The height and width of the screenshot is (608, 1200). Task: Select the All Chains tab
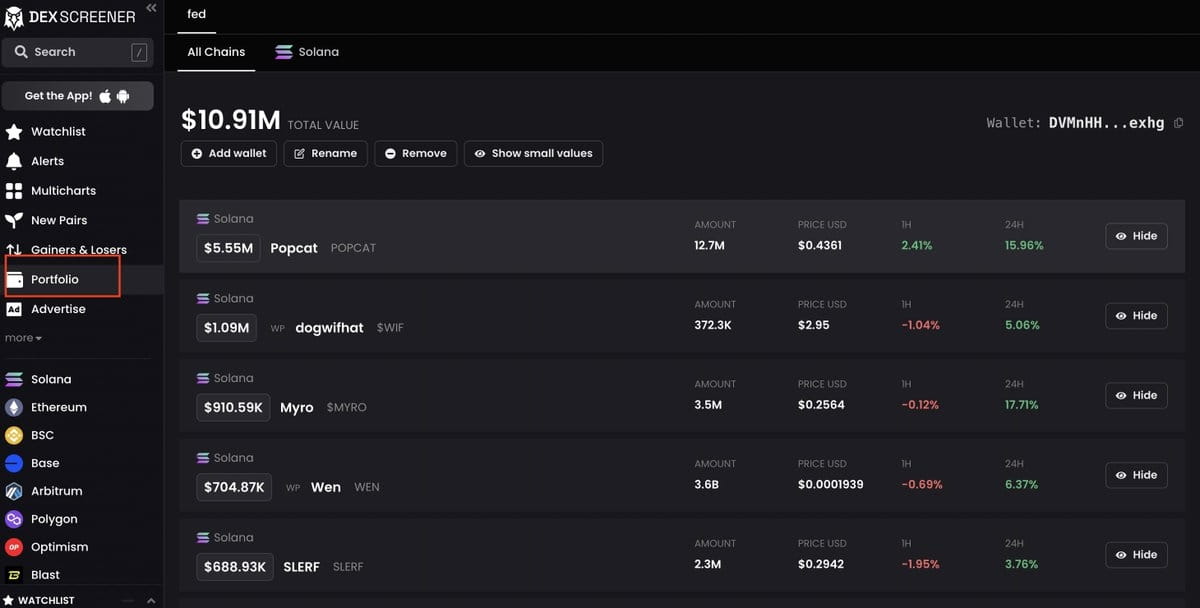pyautogui.click(x=216, y=52)
